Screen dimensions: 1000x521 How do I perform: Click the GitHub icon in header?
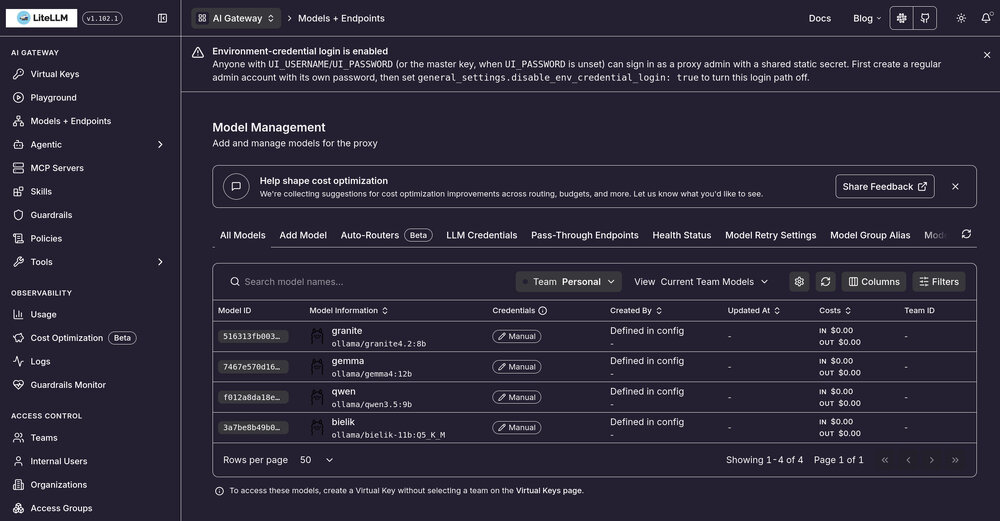925,18
